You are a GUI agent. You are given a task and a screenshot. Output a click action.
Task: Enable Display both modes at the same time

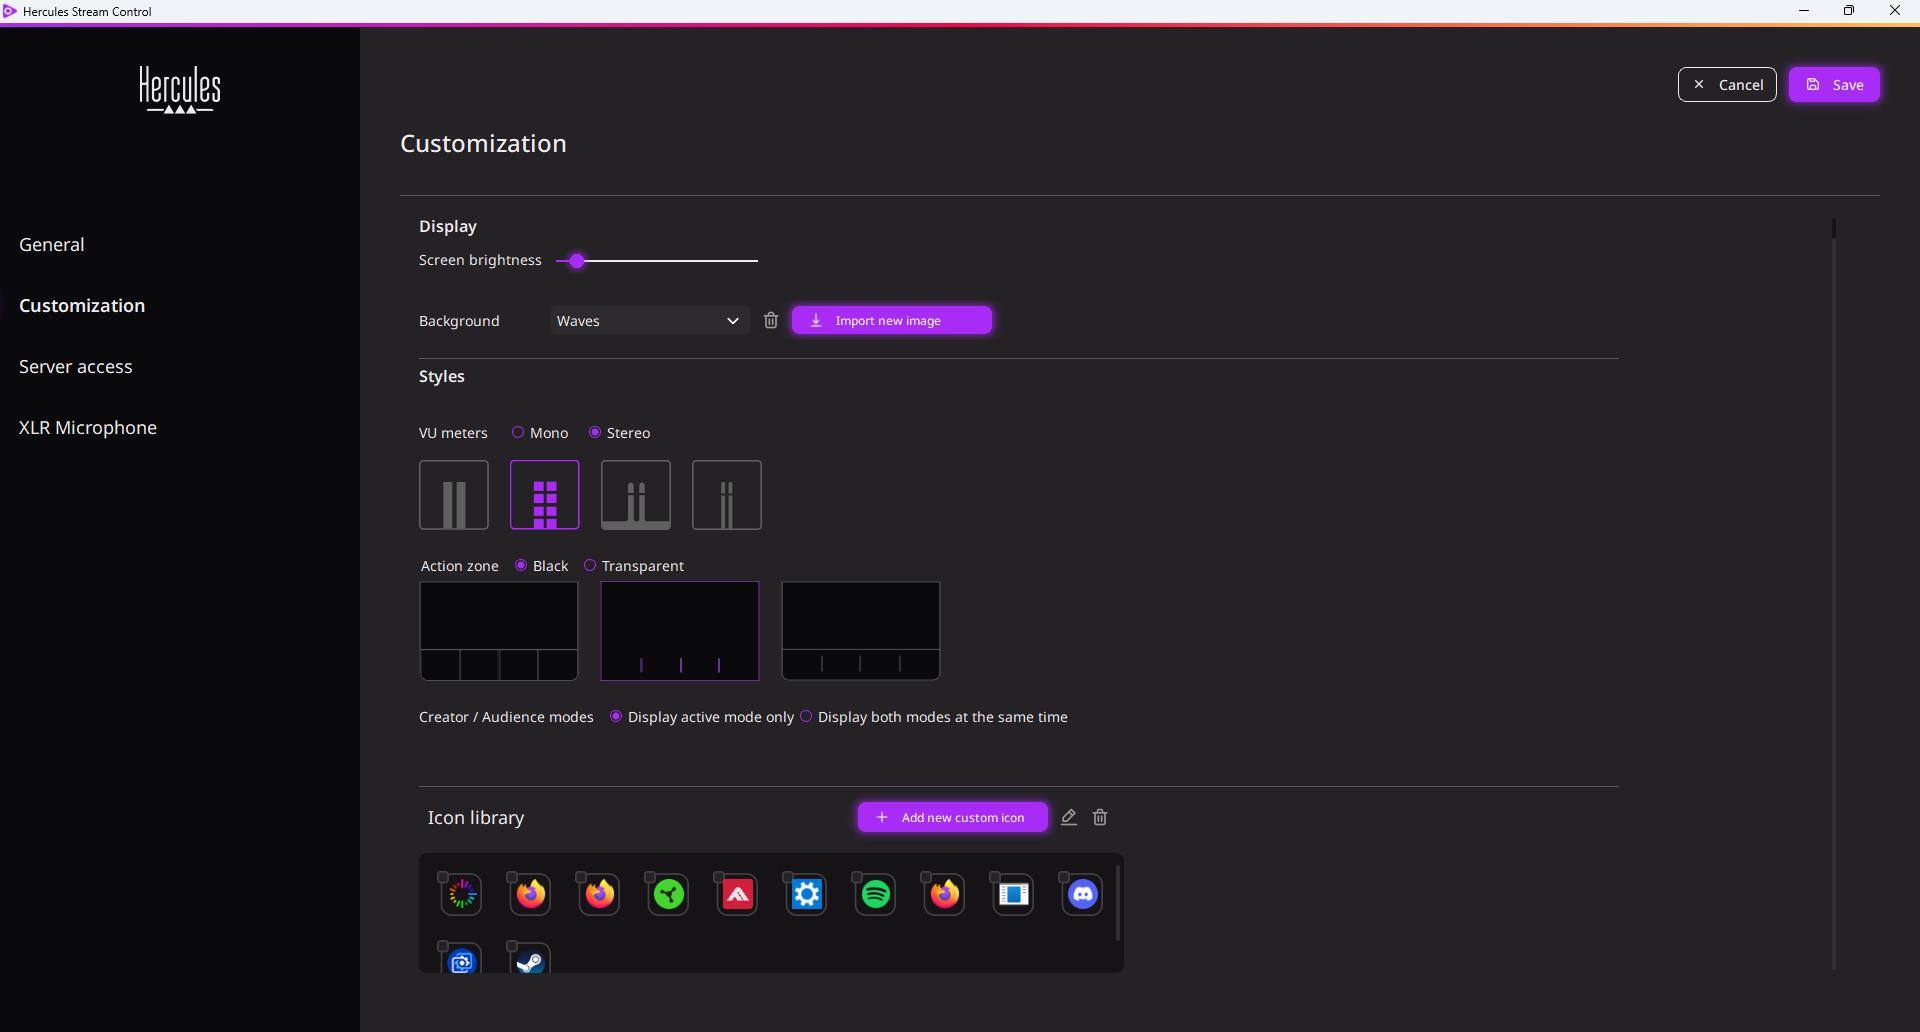click(806, 717)
